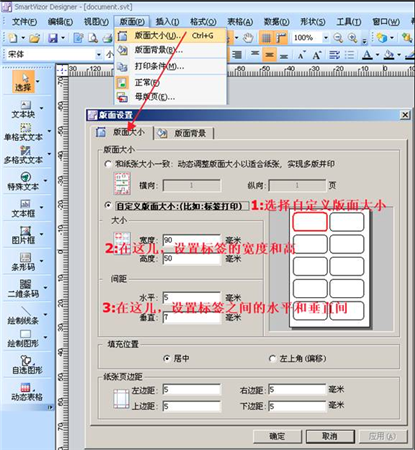Click the zoom out magnifier
The width and height of the screenshot is (415, 450).
point(338,38)
